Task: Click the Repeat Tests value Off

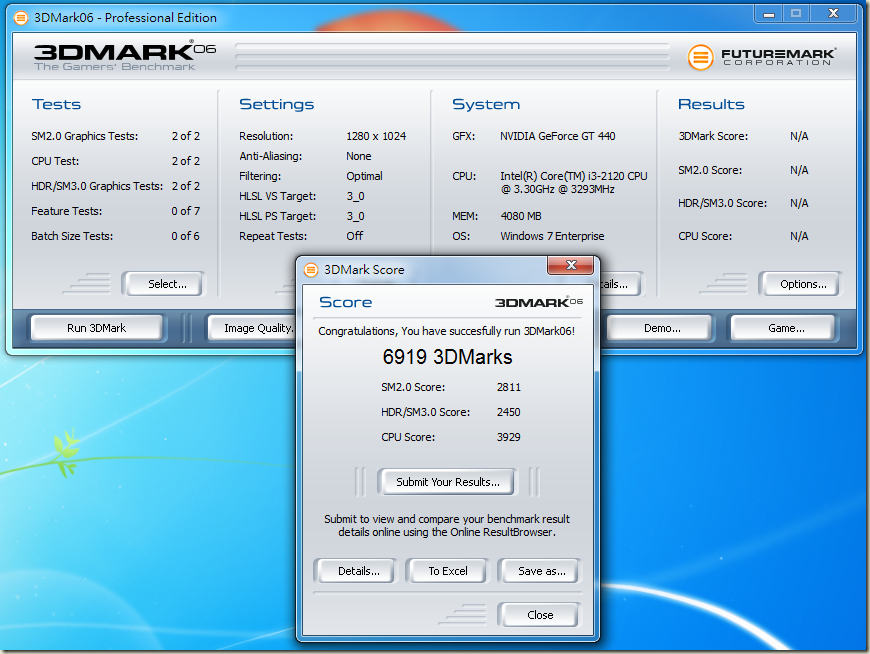Action: pyautogui.click(x=355, y=236)
